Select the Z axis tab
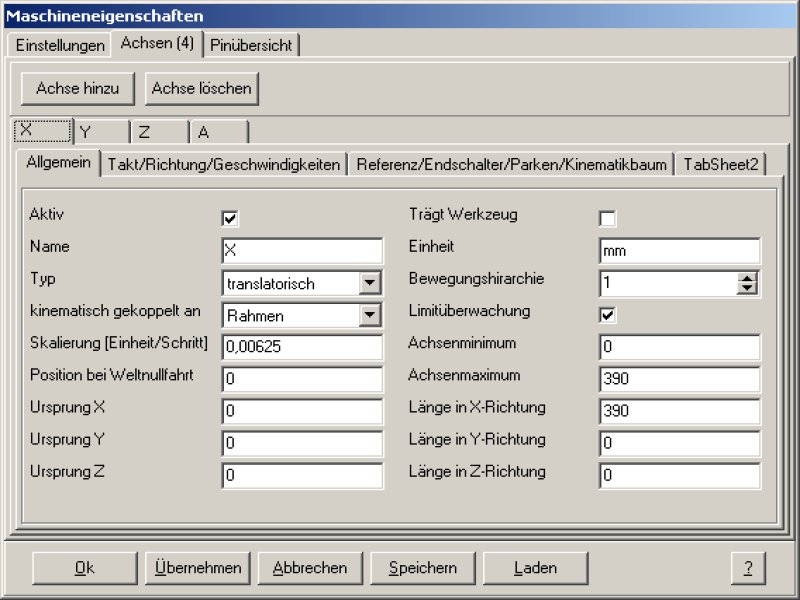 pos(161,132)
